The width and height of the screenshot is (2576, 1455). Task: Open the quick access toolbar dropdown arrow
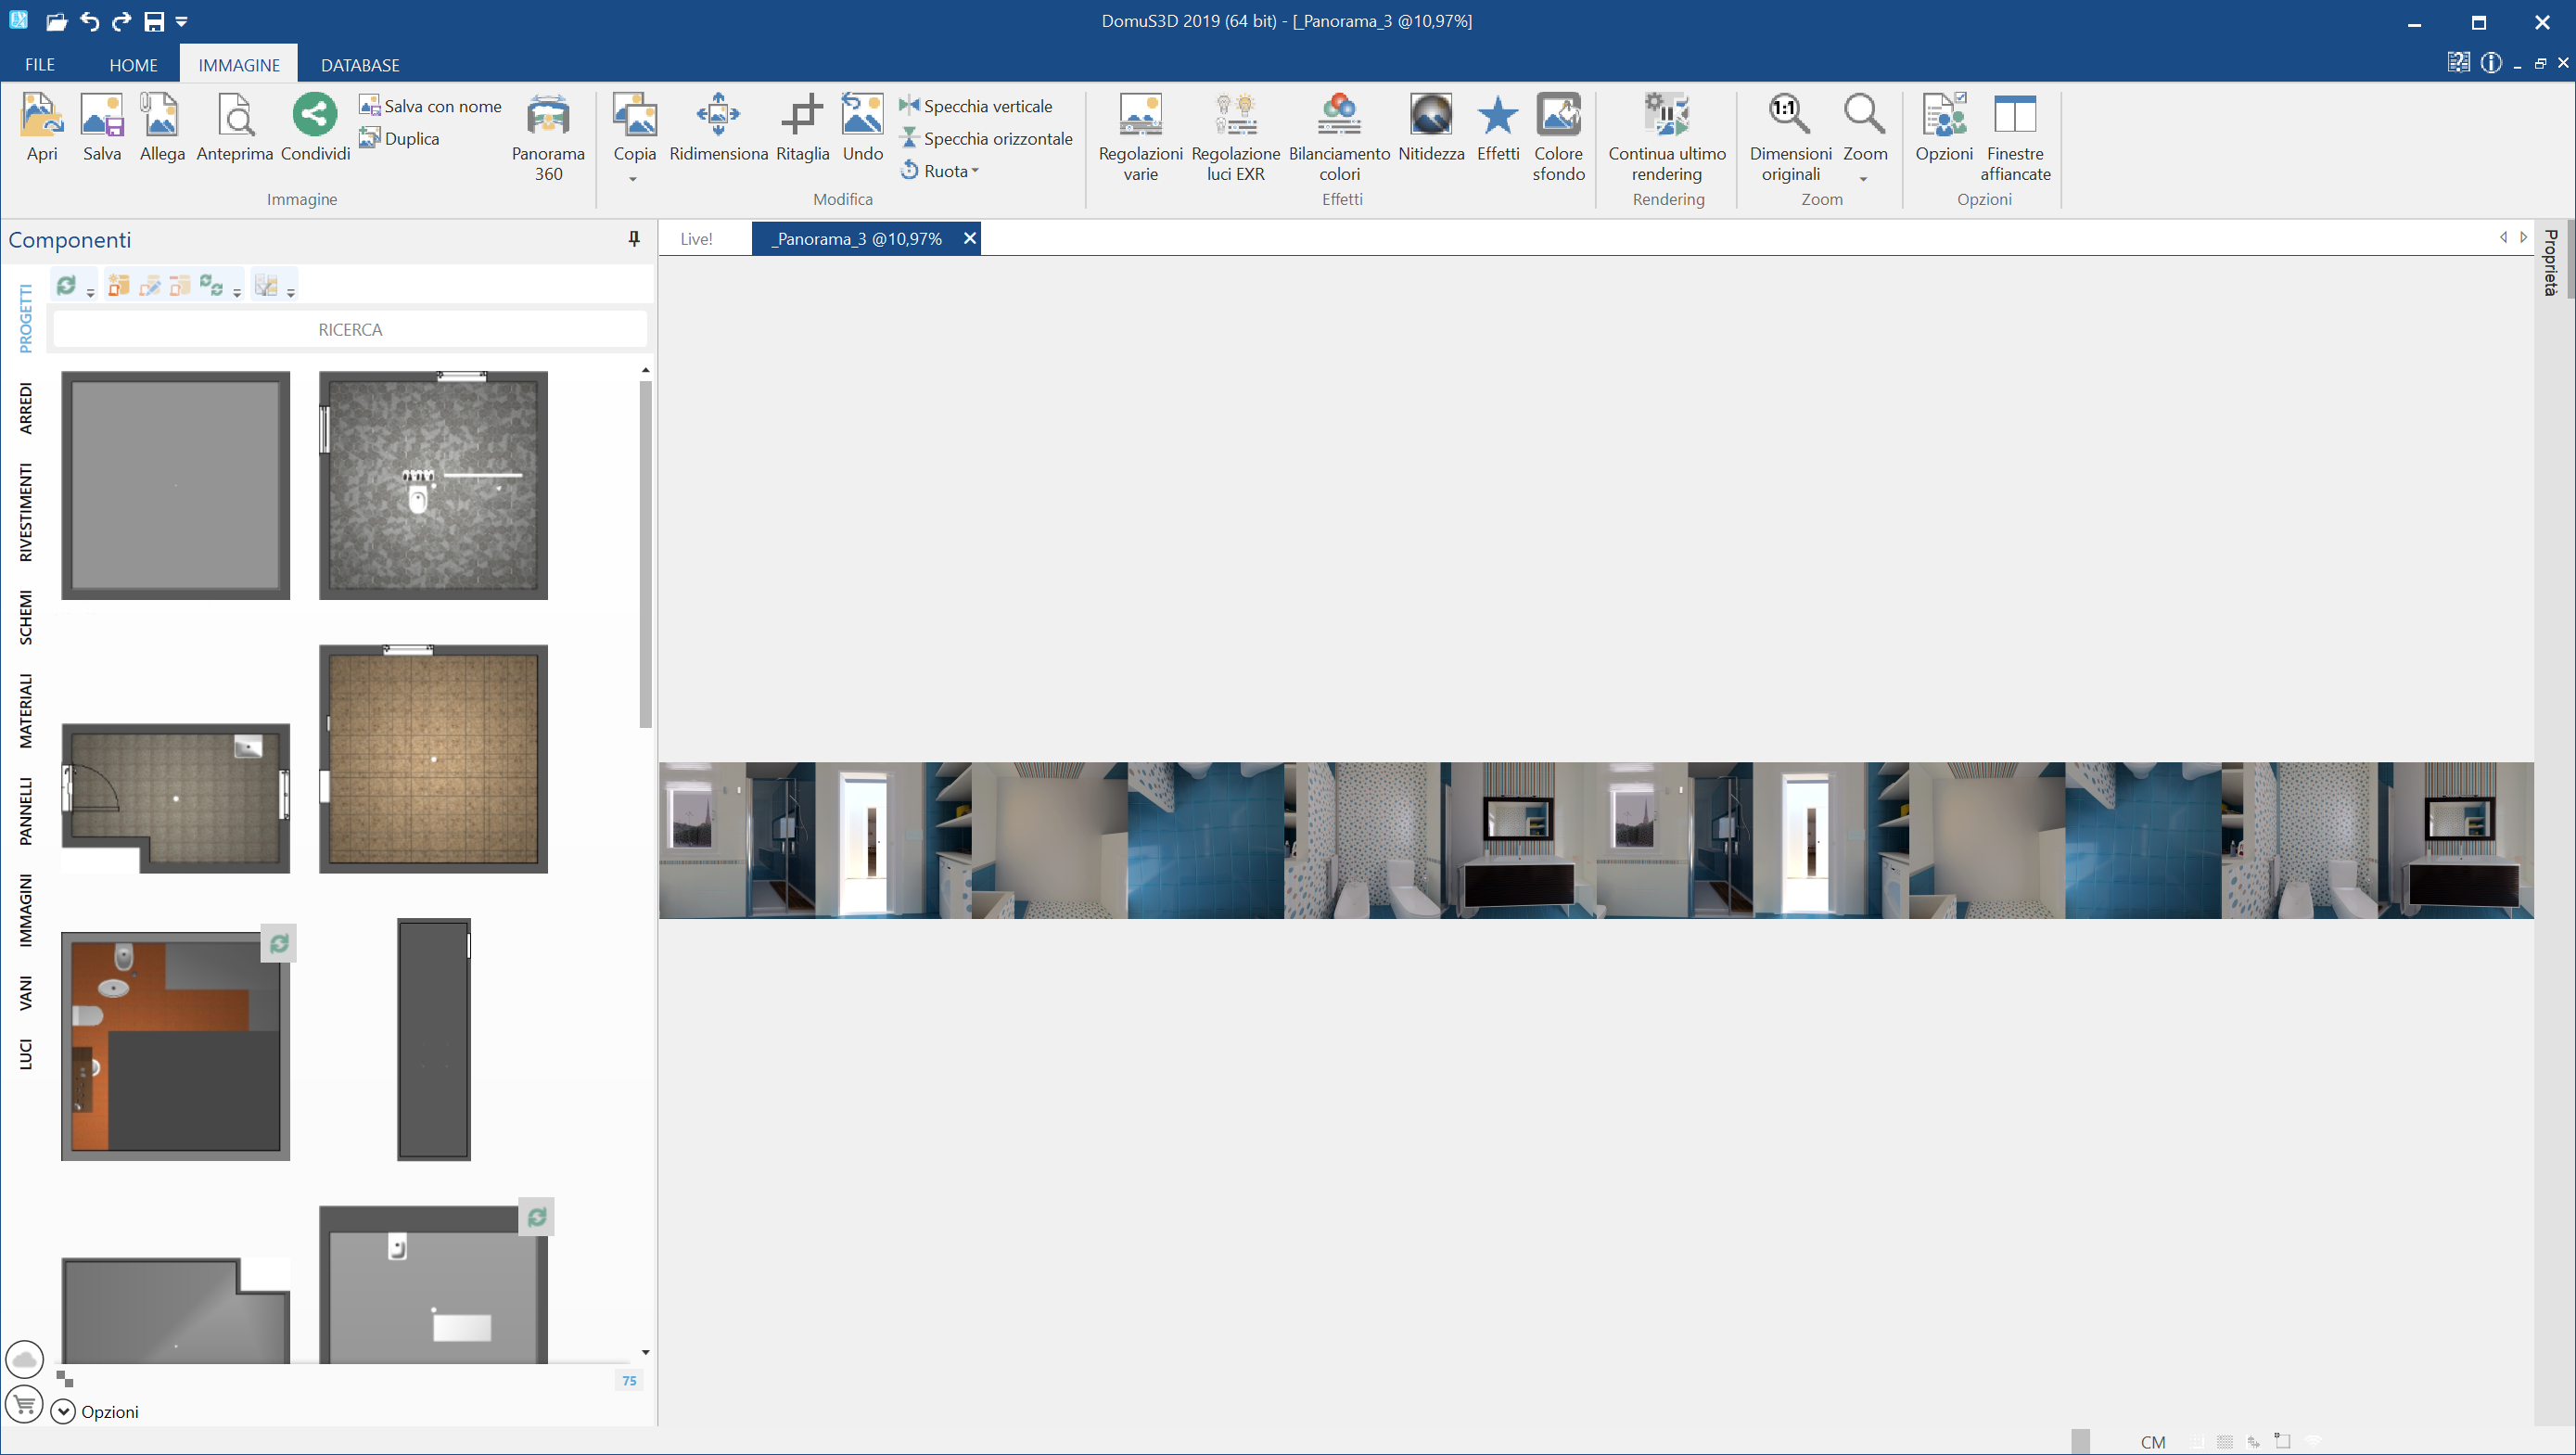pyautogui.click(x=181, y=21)
